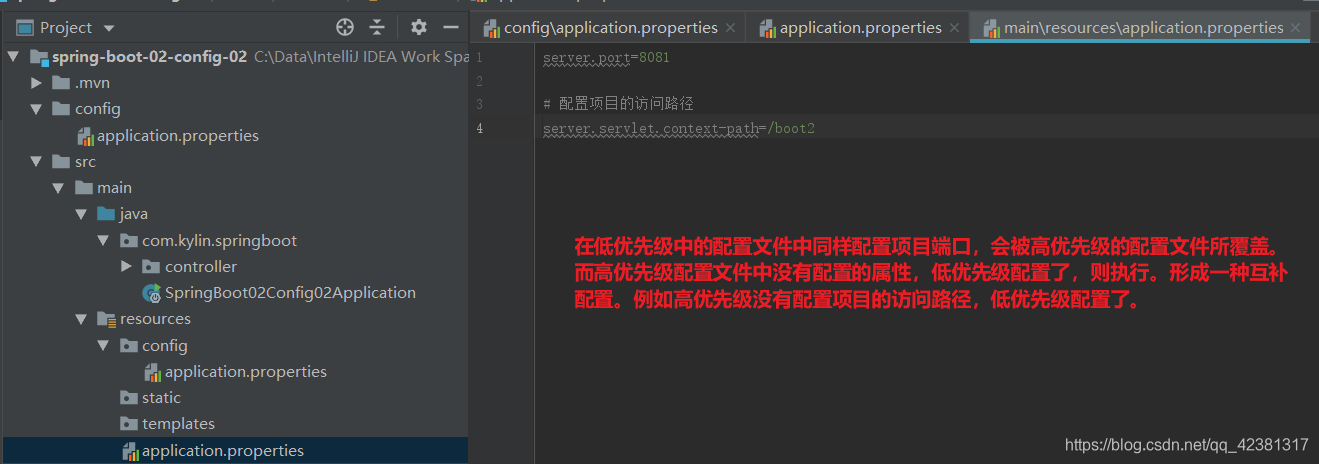
Task: Click the project path C:\Data\IntelliJ IDEA text
Action: click(361, 57)
